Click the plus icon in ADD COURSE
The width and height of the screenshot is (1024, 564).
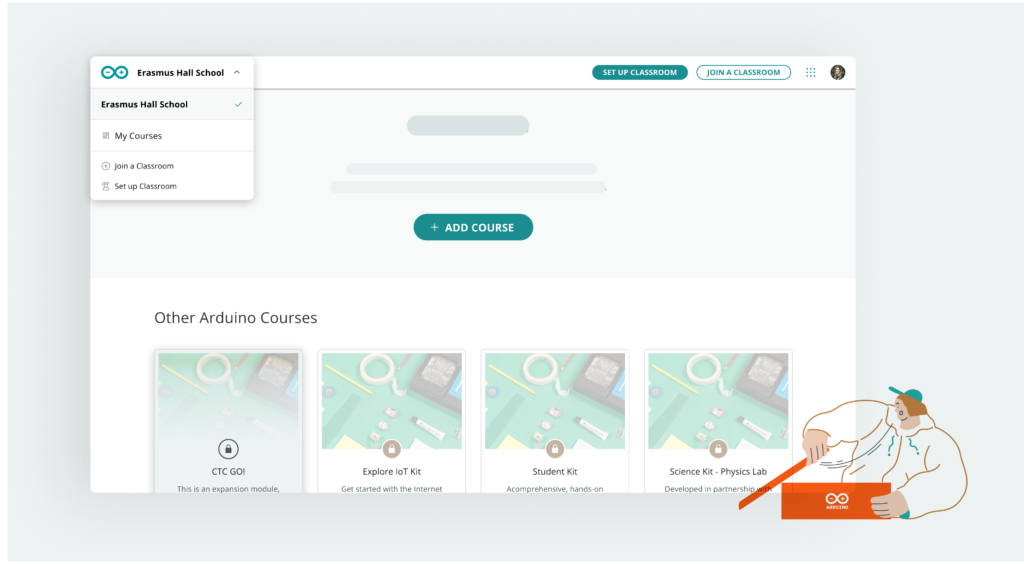point(434,227)
